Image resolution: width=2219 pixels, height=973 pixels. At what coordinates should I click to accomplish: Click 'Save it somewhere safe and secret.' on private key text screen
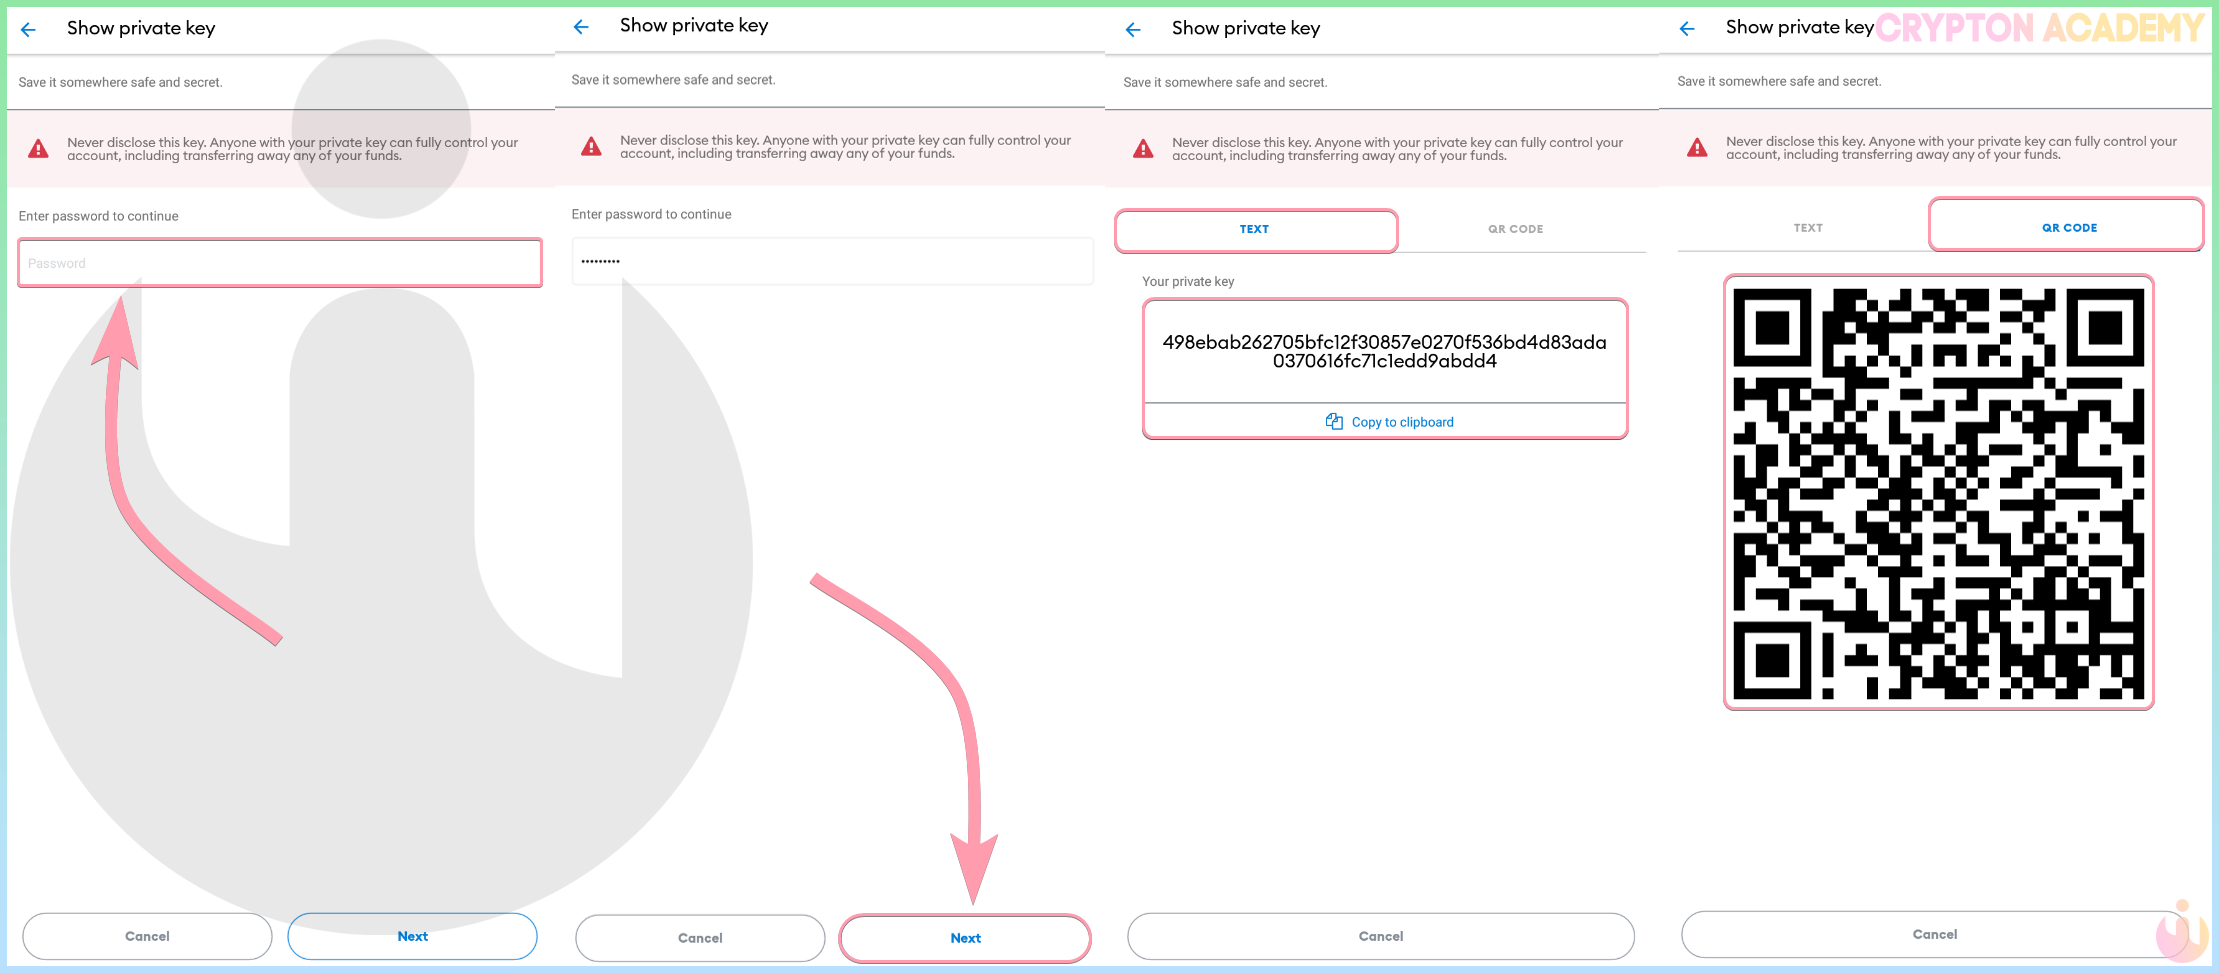[1225, 82]
